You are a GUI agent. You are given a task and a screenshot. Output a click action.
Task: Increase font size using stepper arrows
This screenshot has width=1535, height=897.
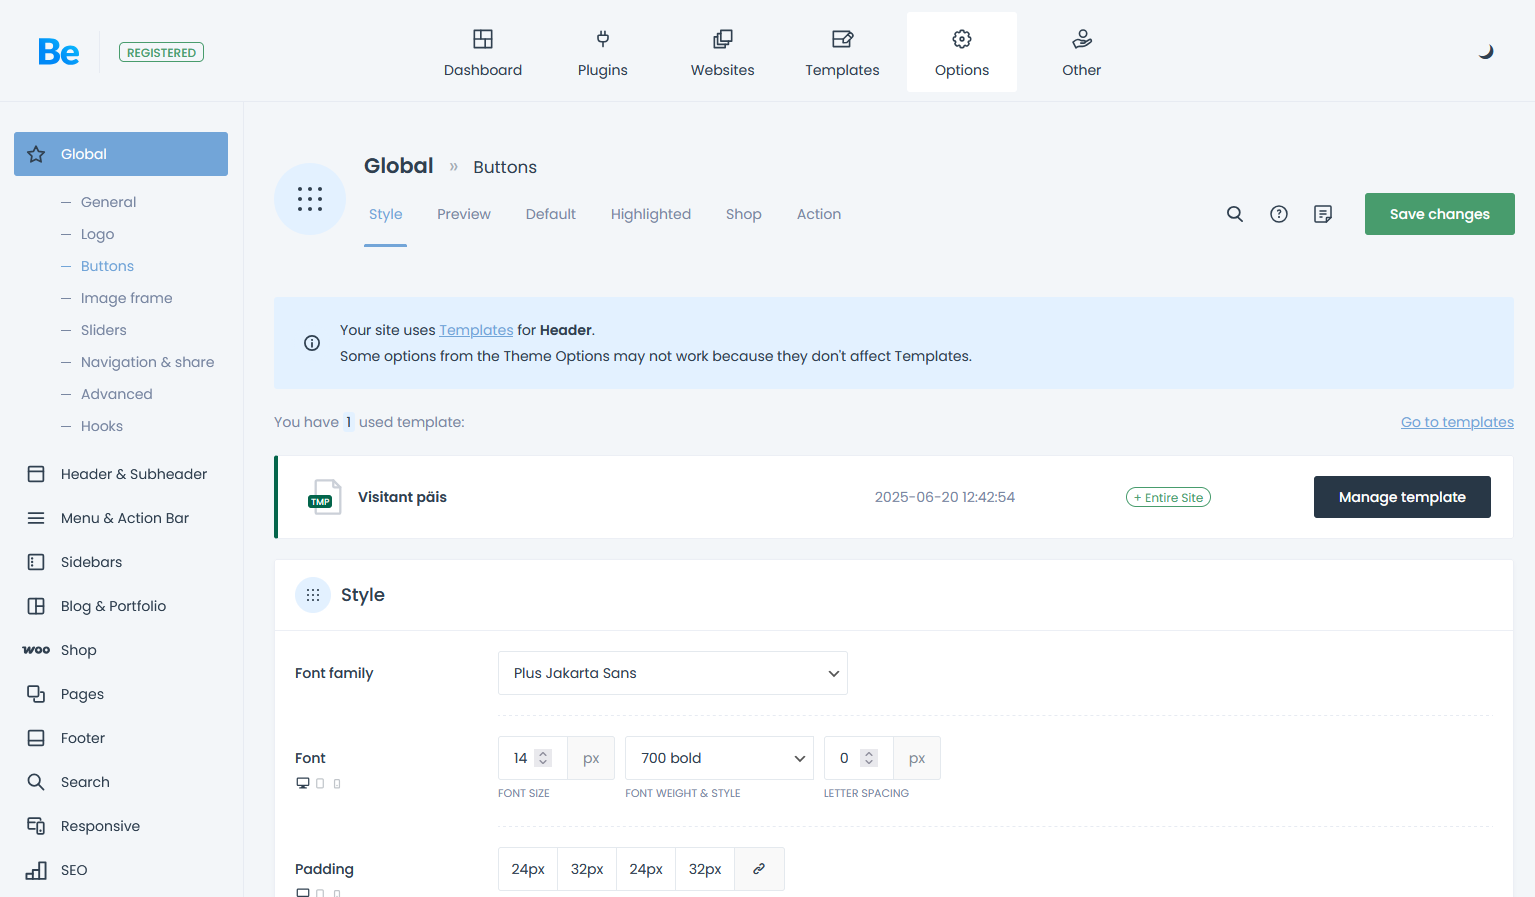click(x=543, y=754)
